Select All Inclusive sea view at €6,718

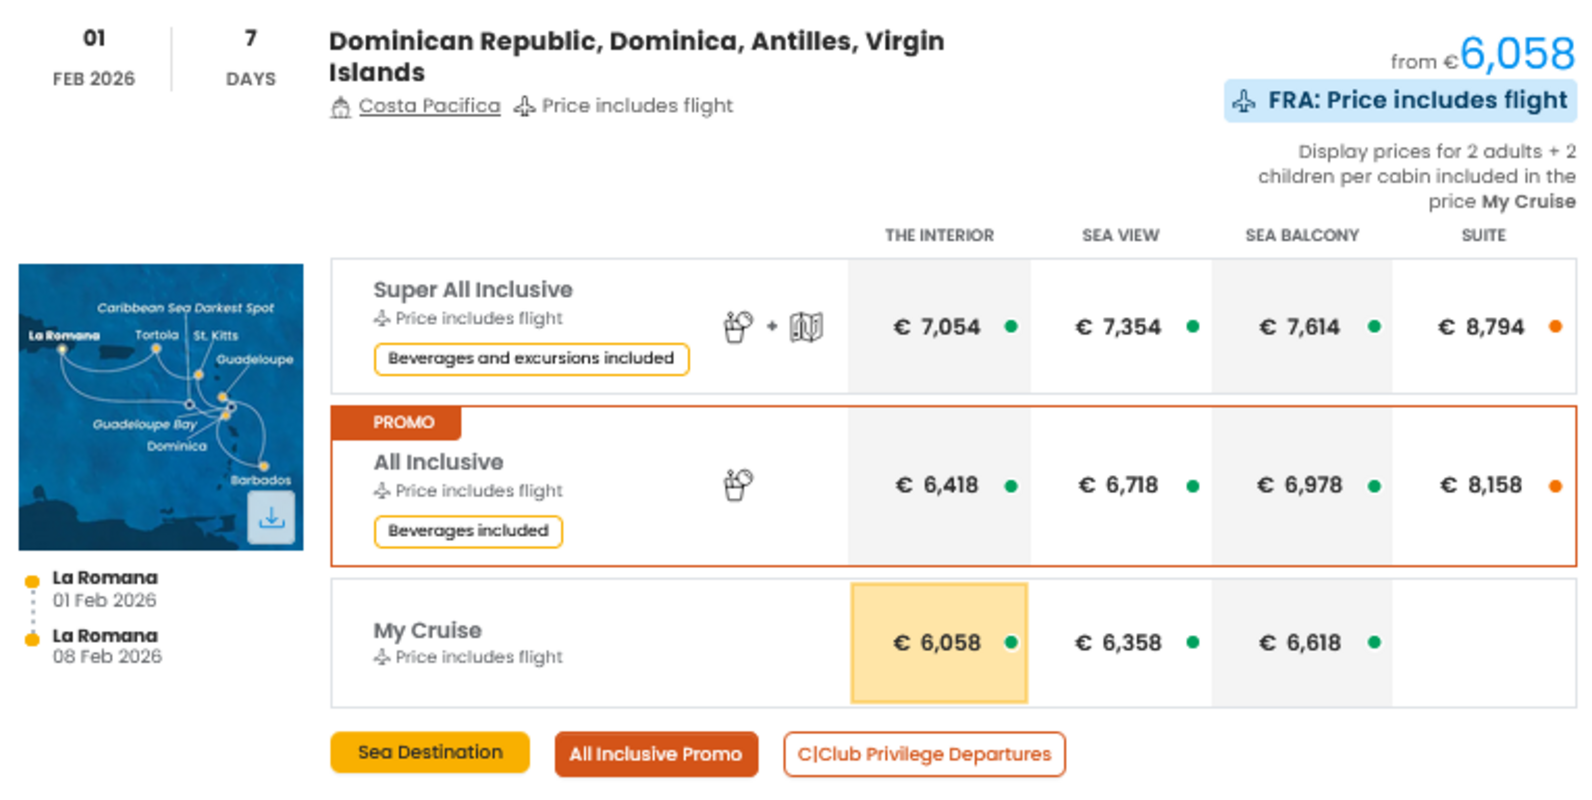point(1118,485)
